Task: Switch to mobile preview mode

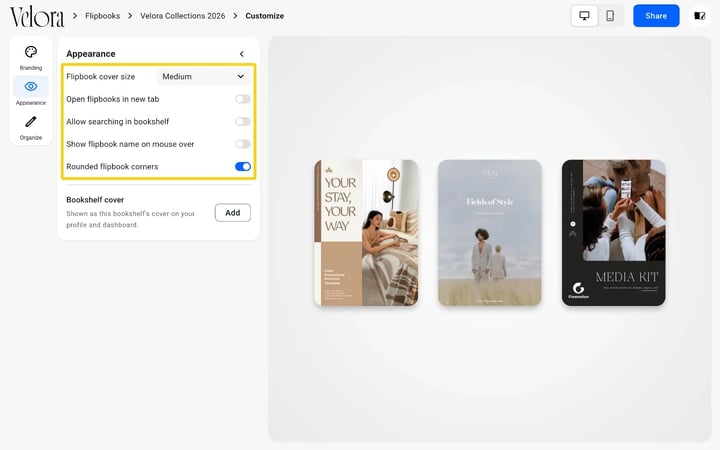Action: click(610, 16)
